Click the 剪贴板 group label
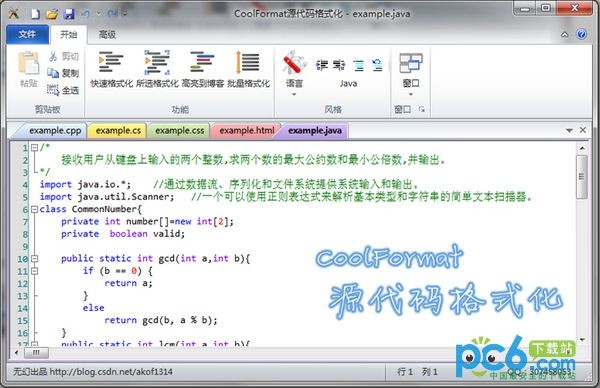 47,109
